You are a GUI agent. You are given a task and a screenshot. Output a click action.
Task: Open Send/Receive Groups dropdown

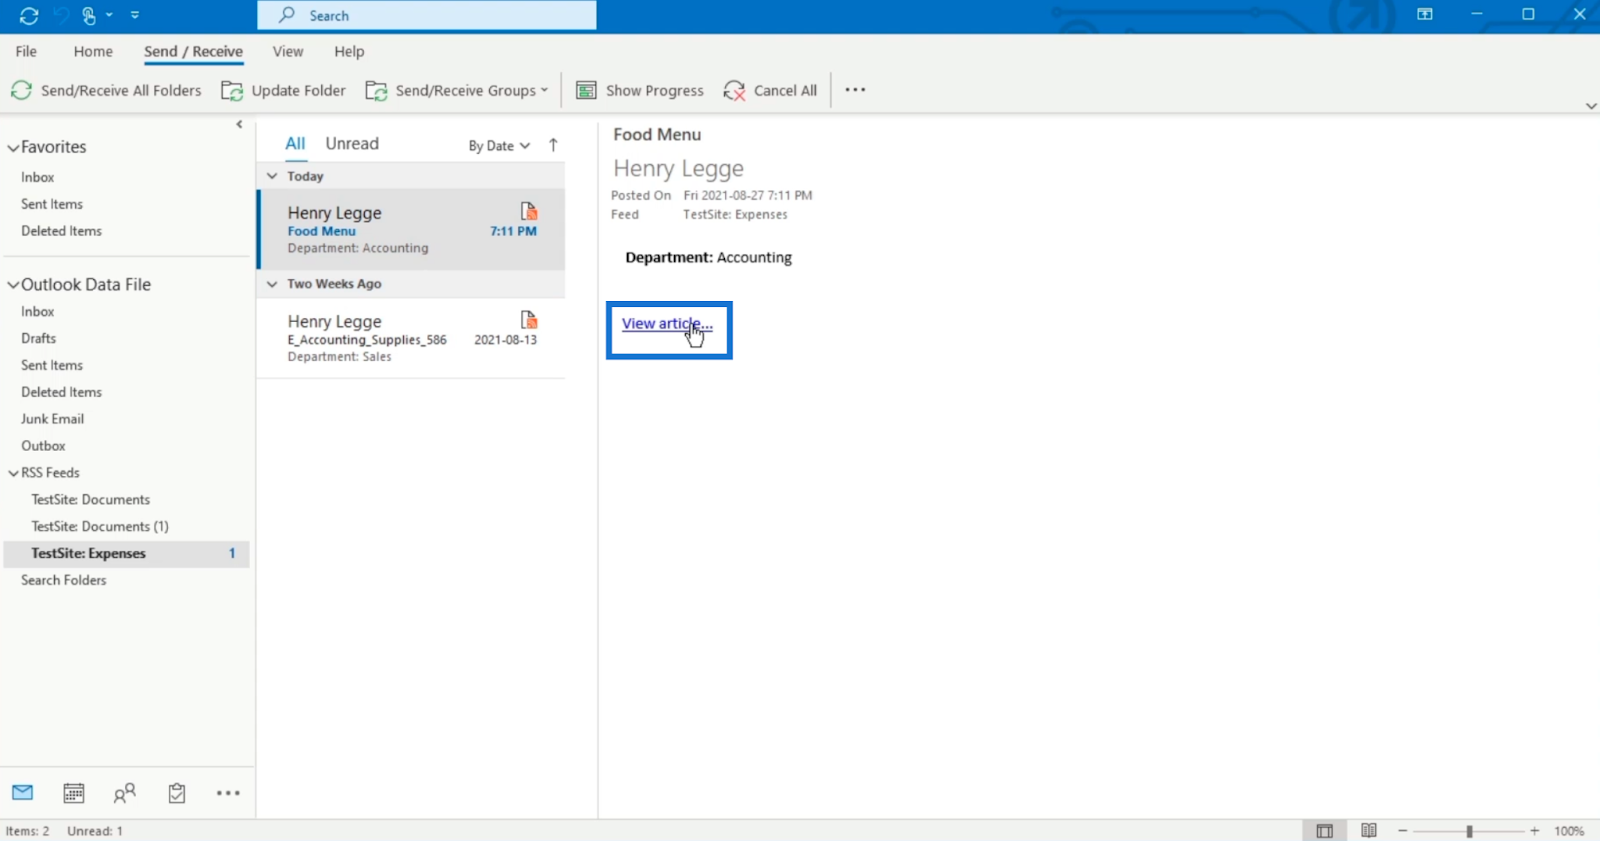pyautogui.click(x=457, y=90)
